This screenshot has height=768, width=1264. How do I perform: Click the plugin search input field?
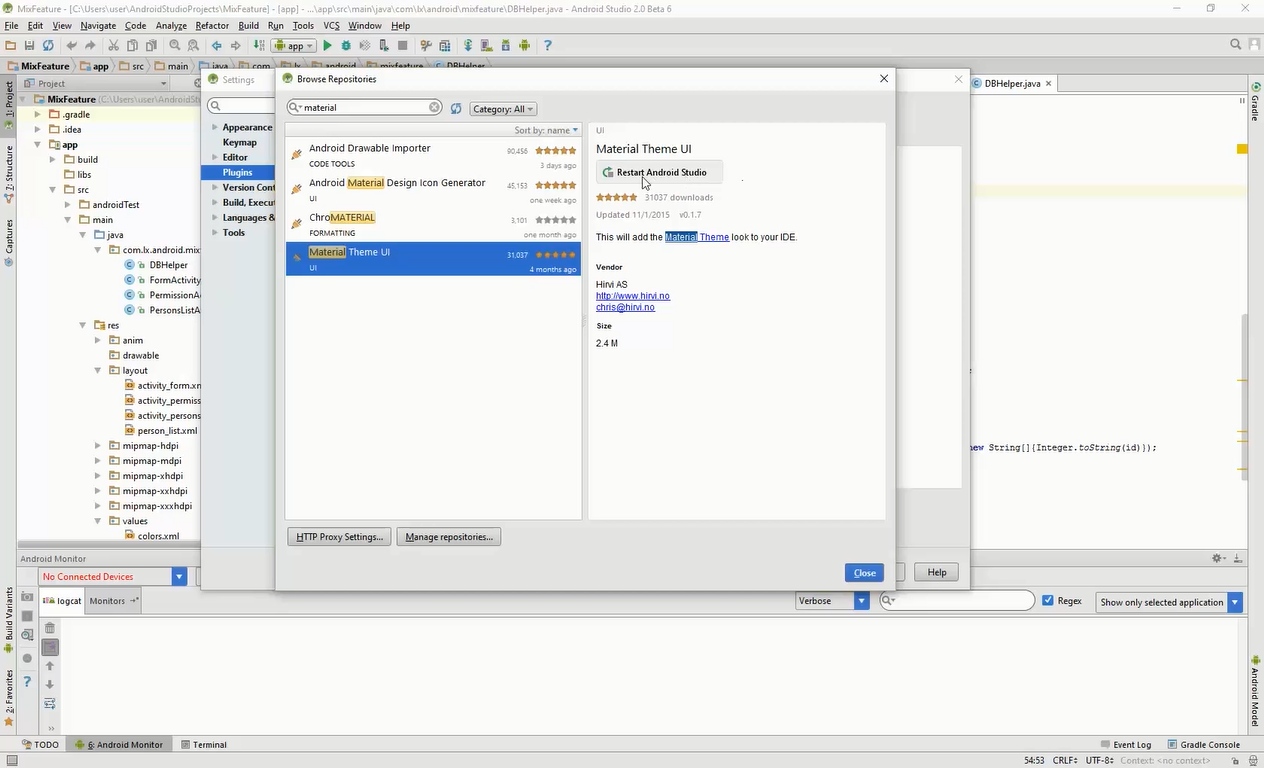(x=364, y=107)
